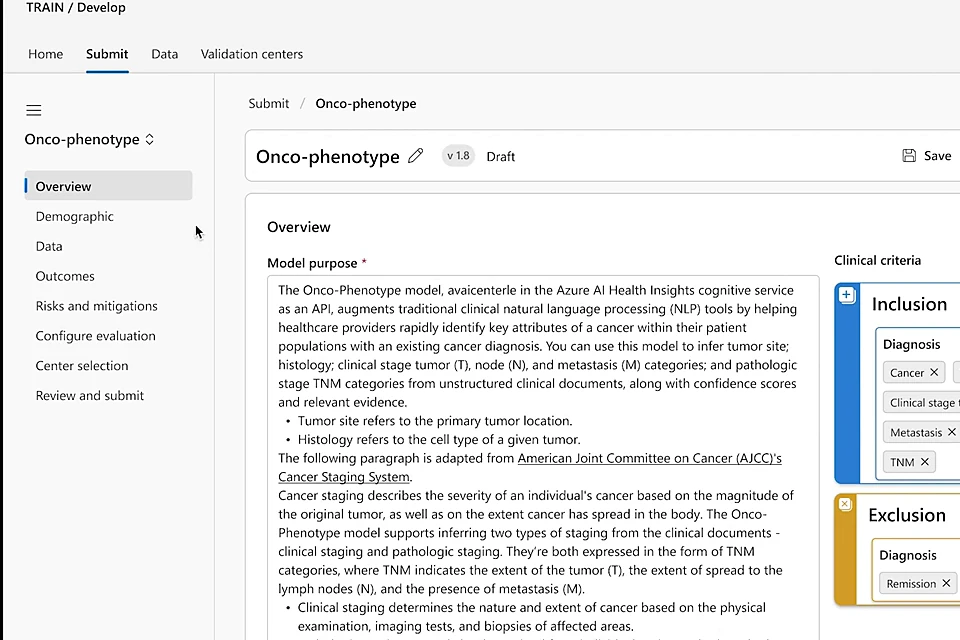Open the Data section in sidebar
Viewport: 960px width, 640px height.
(x=49, y=246)
